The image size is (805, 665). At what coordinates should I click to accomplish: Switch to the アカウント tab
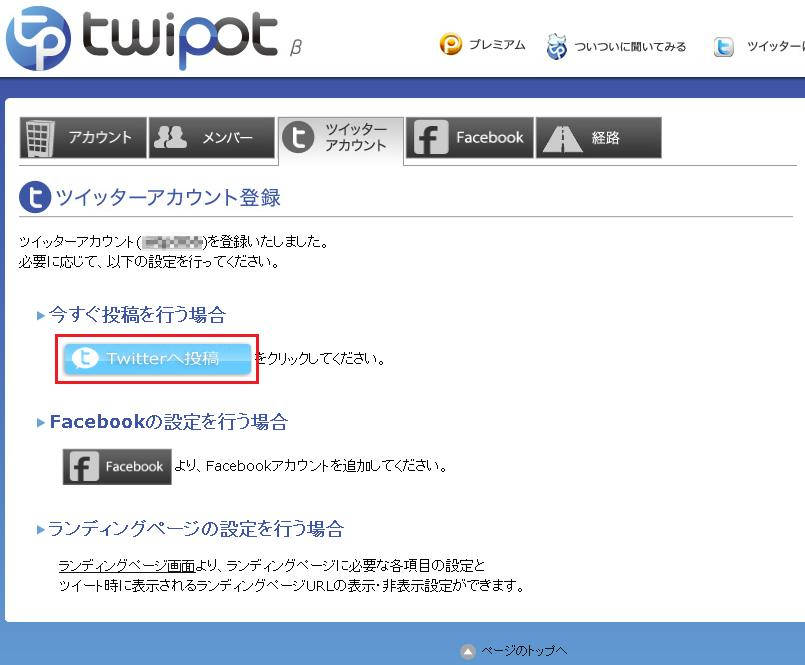(x=83, y=138)
